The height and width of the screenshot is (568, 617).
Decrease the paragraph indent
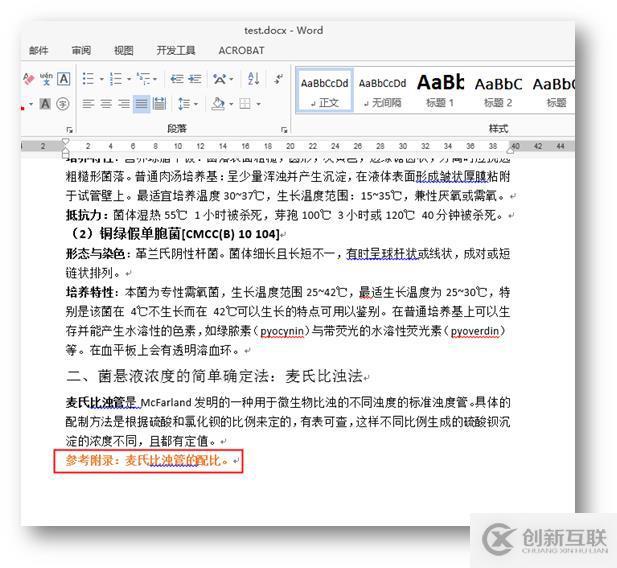click(177, 79)
